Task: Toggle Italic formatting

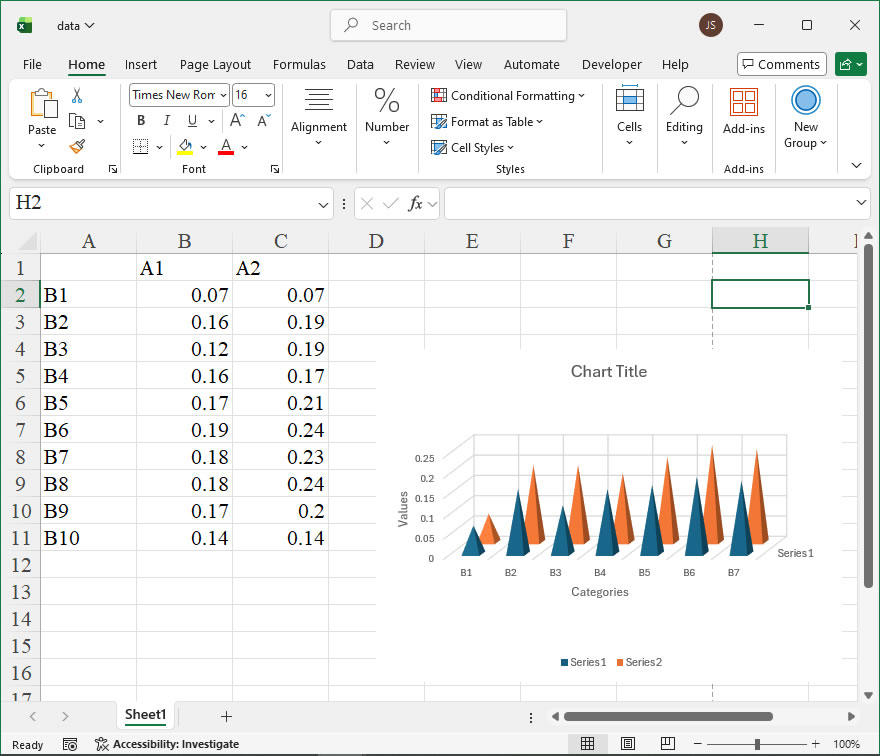Action: (x=166, y=121)
